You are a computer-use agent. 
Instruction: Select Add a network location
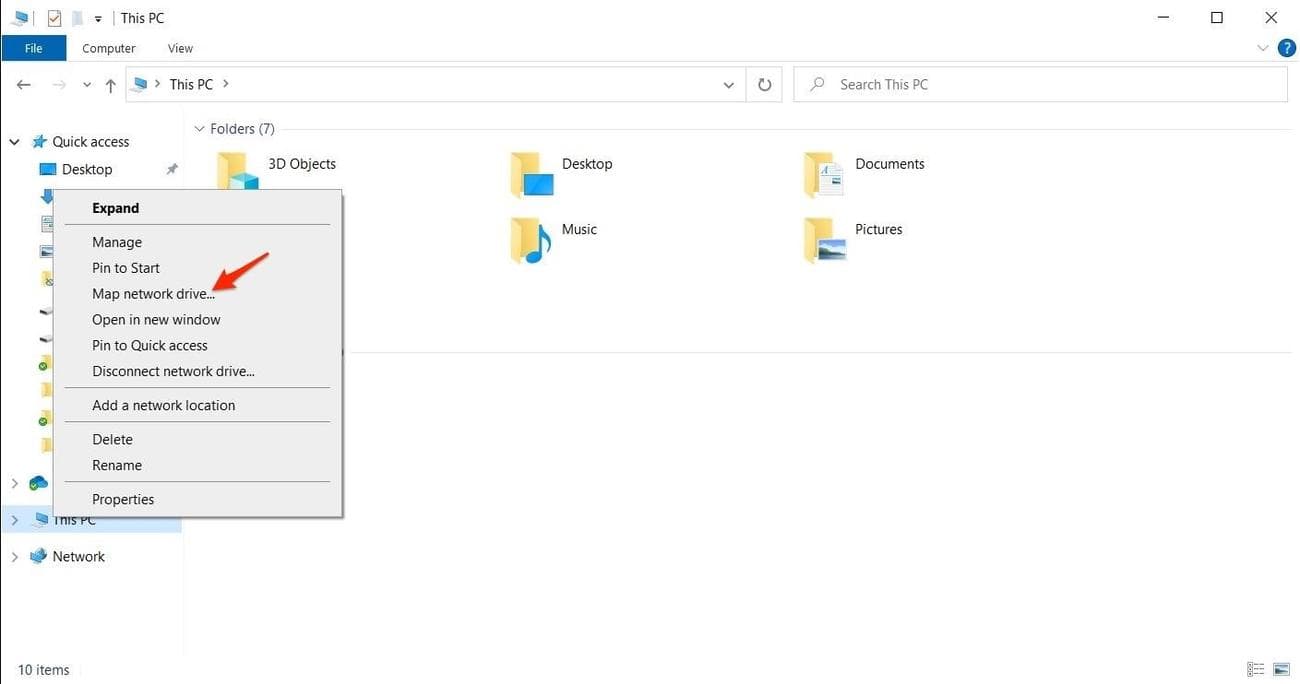(163, 405)
